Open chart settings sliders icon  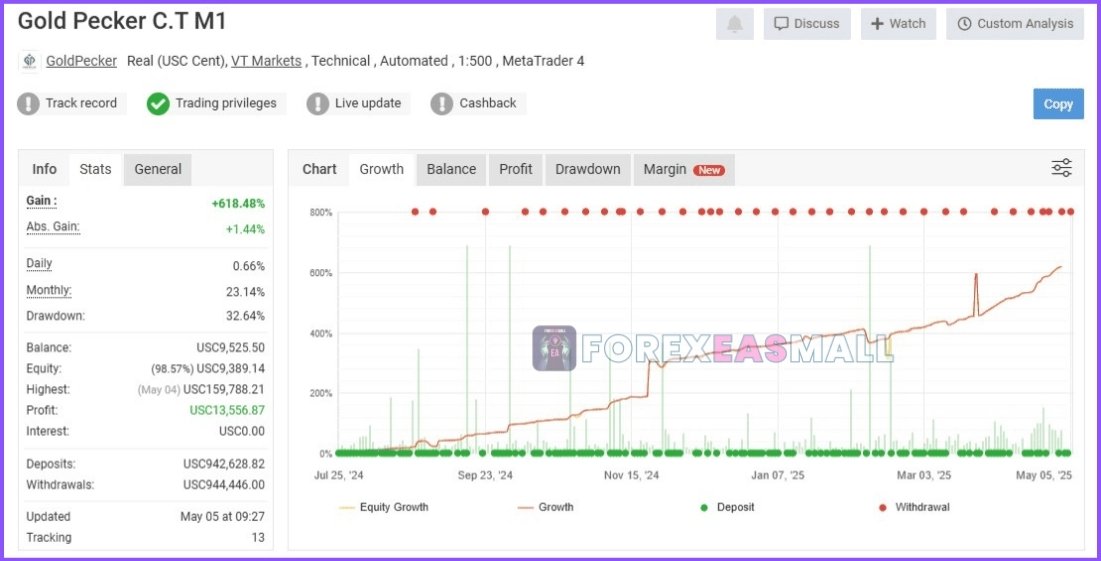(x=1061, y=168)
